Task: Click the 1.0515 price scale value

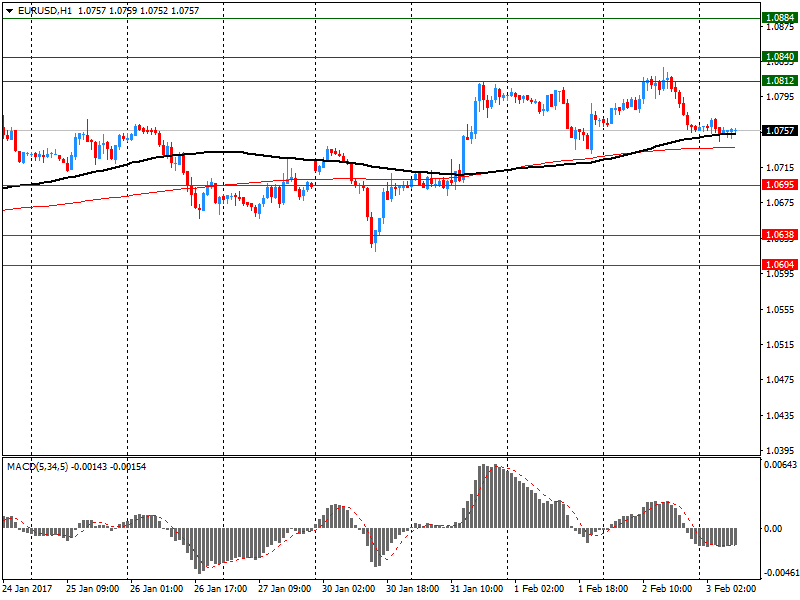Action: tap(780, 344)
